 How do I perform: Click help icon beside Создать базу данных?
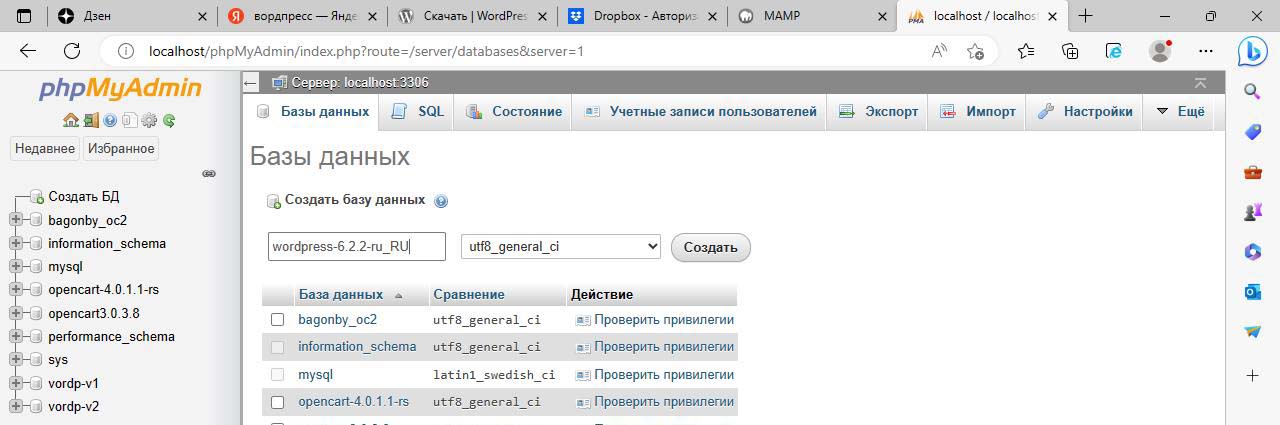pyautogui.click(x=441, y=201)
